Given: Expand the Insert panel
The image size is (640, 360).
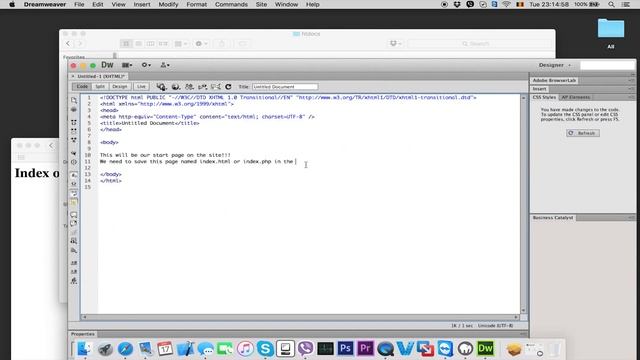Looking at the screenshot, I should pos(539,89).
